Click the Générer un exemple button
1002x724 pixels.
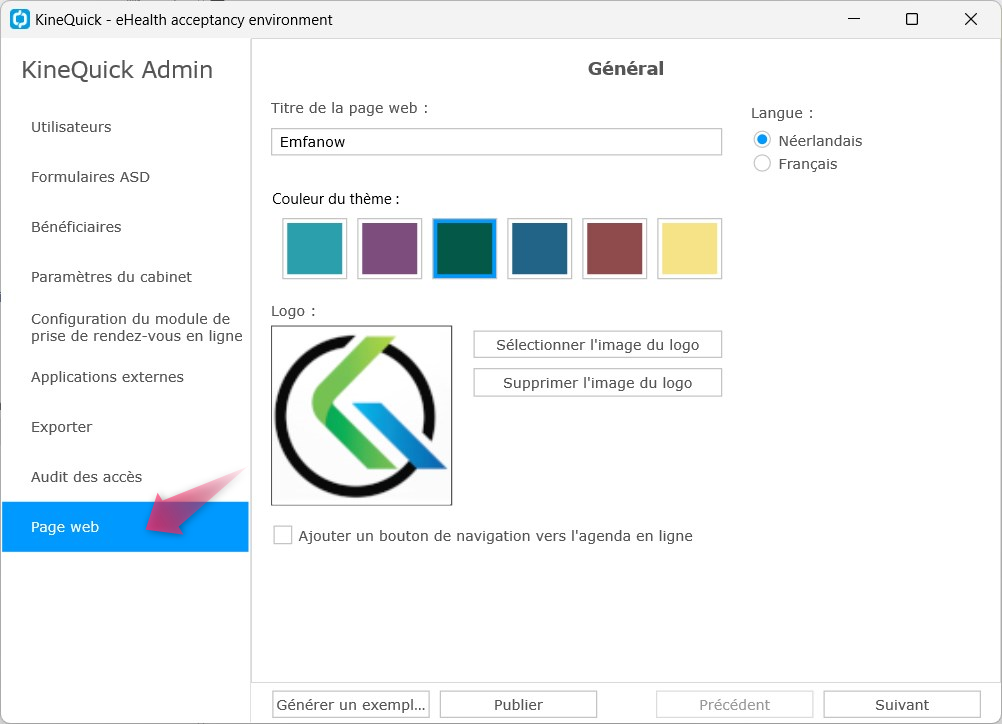pyautogui.click(x=351, y=704)
